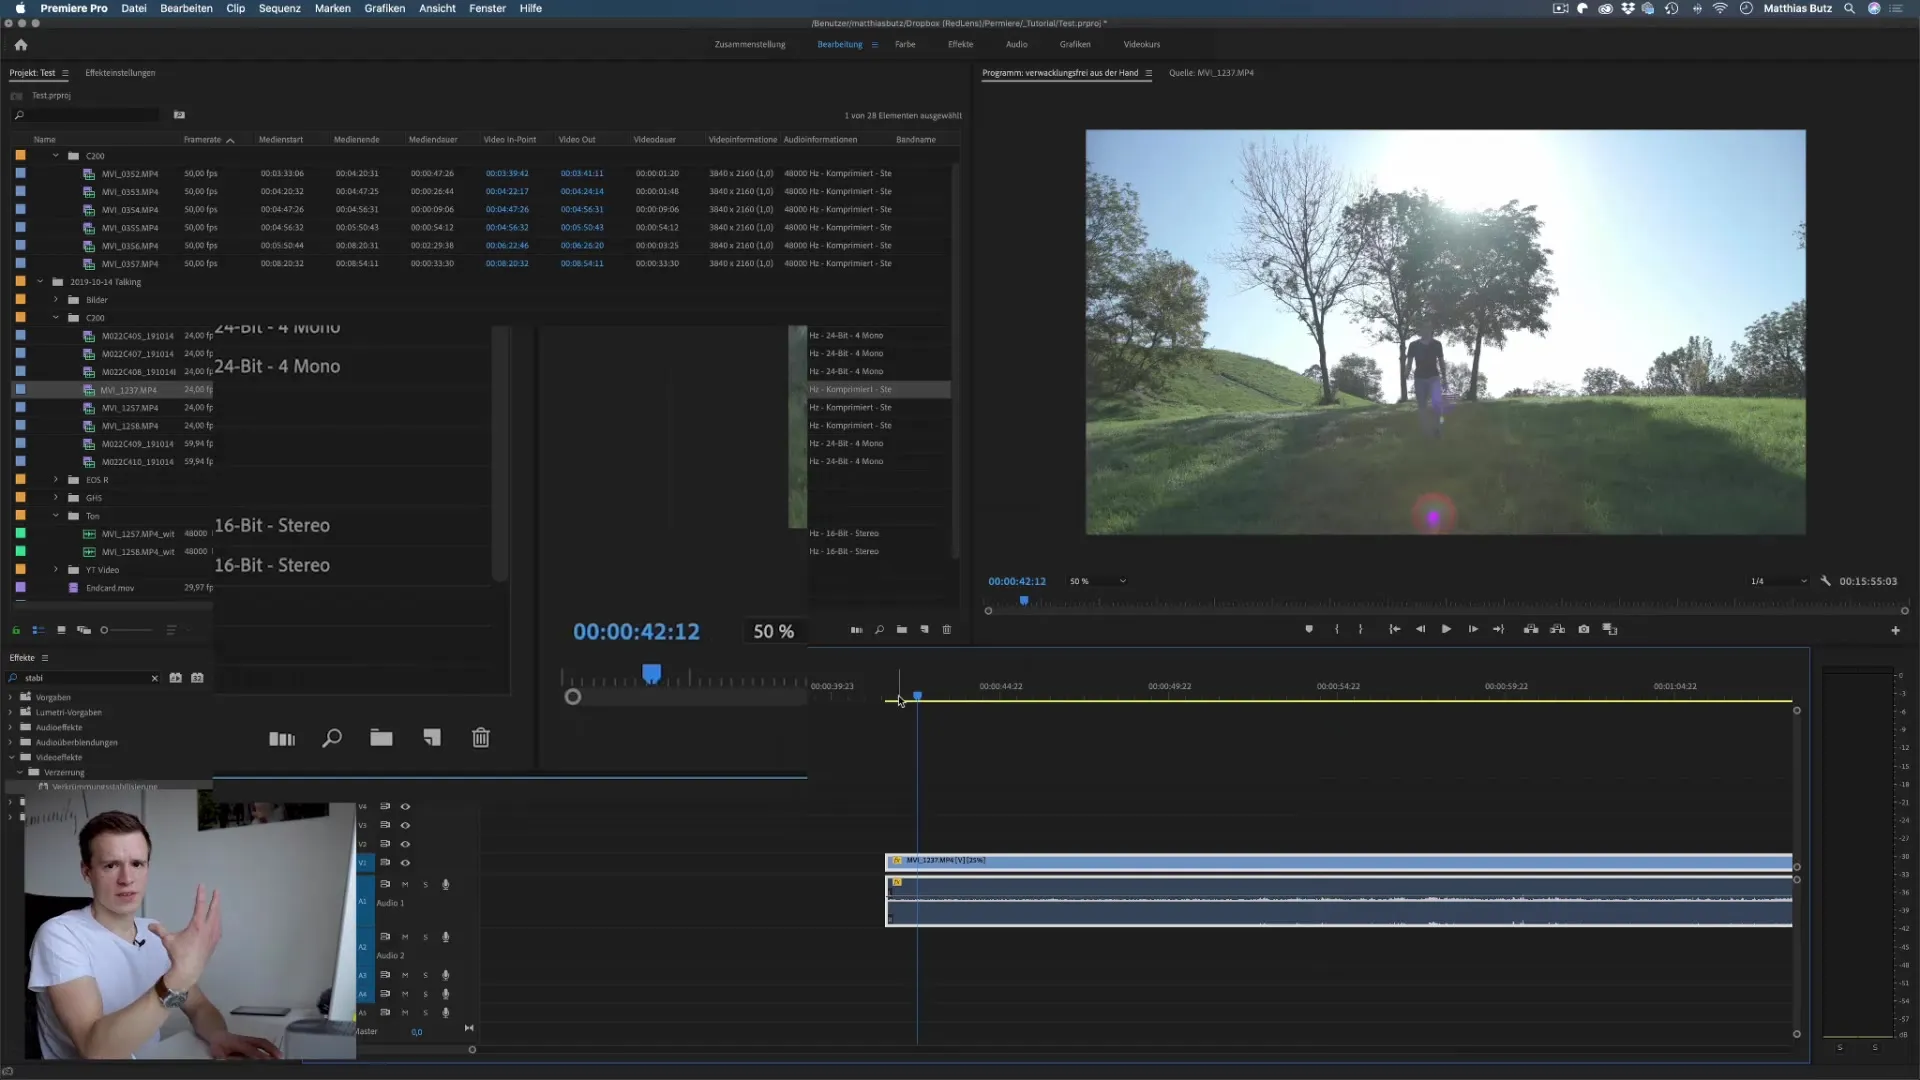Click the program monitor scrub bar playhead
Screen dimensions: 1920x1080
1024,601
